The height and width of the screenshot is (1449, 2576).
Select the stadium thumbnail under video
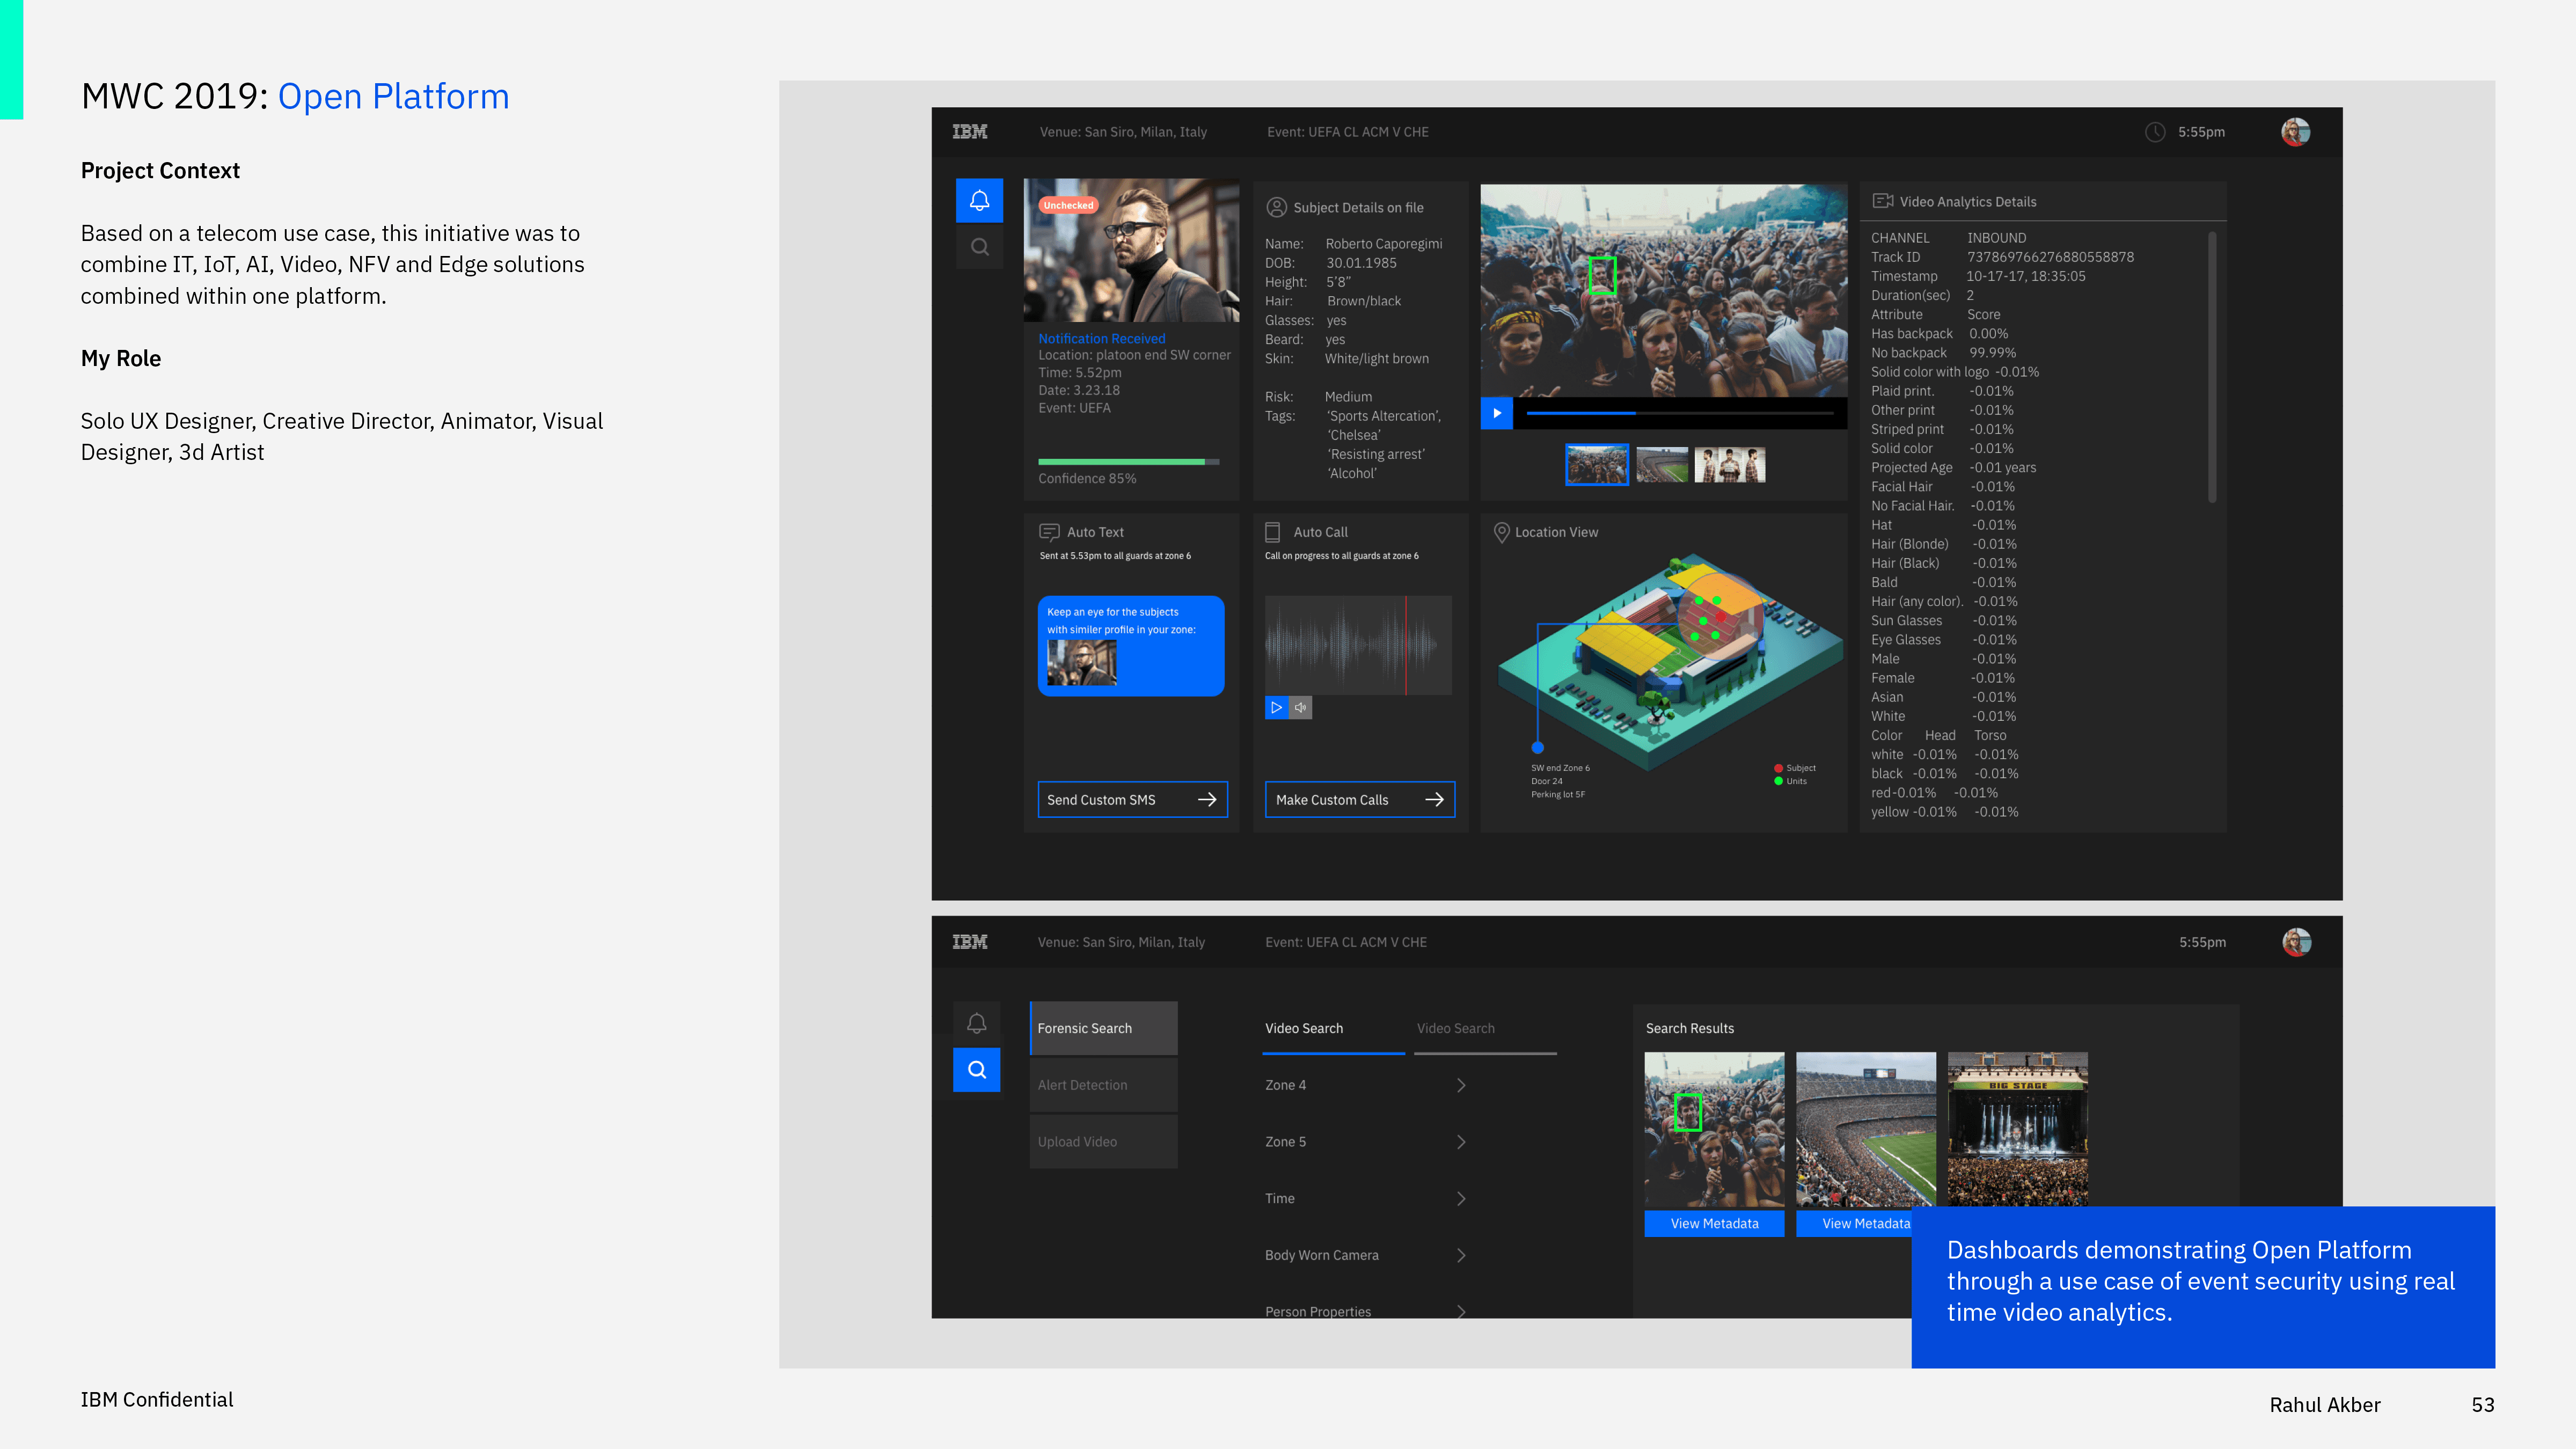coord(1662,465)
